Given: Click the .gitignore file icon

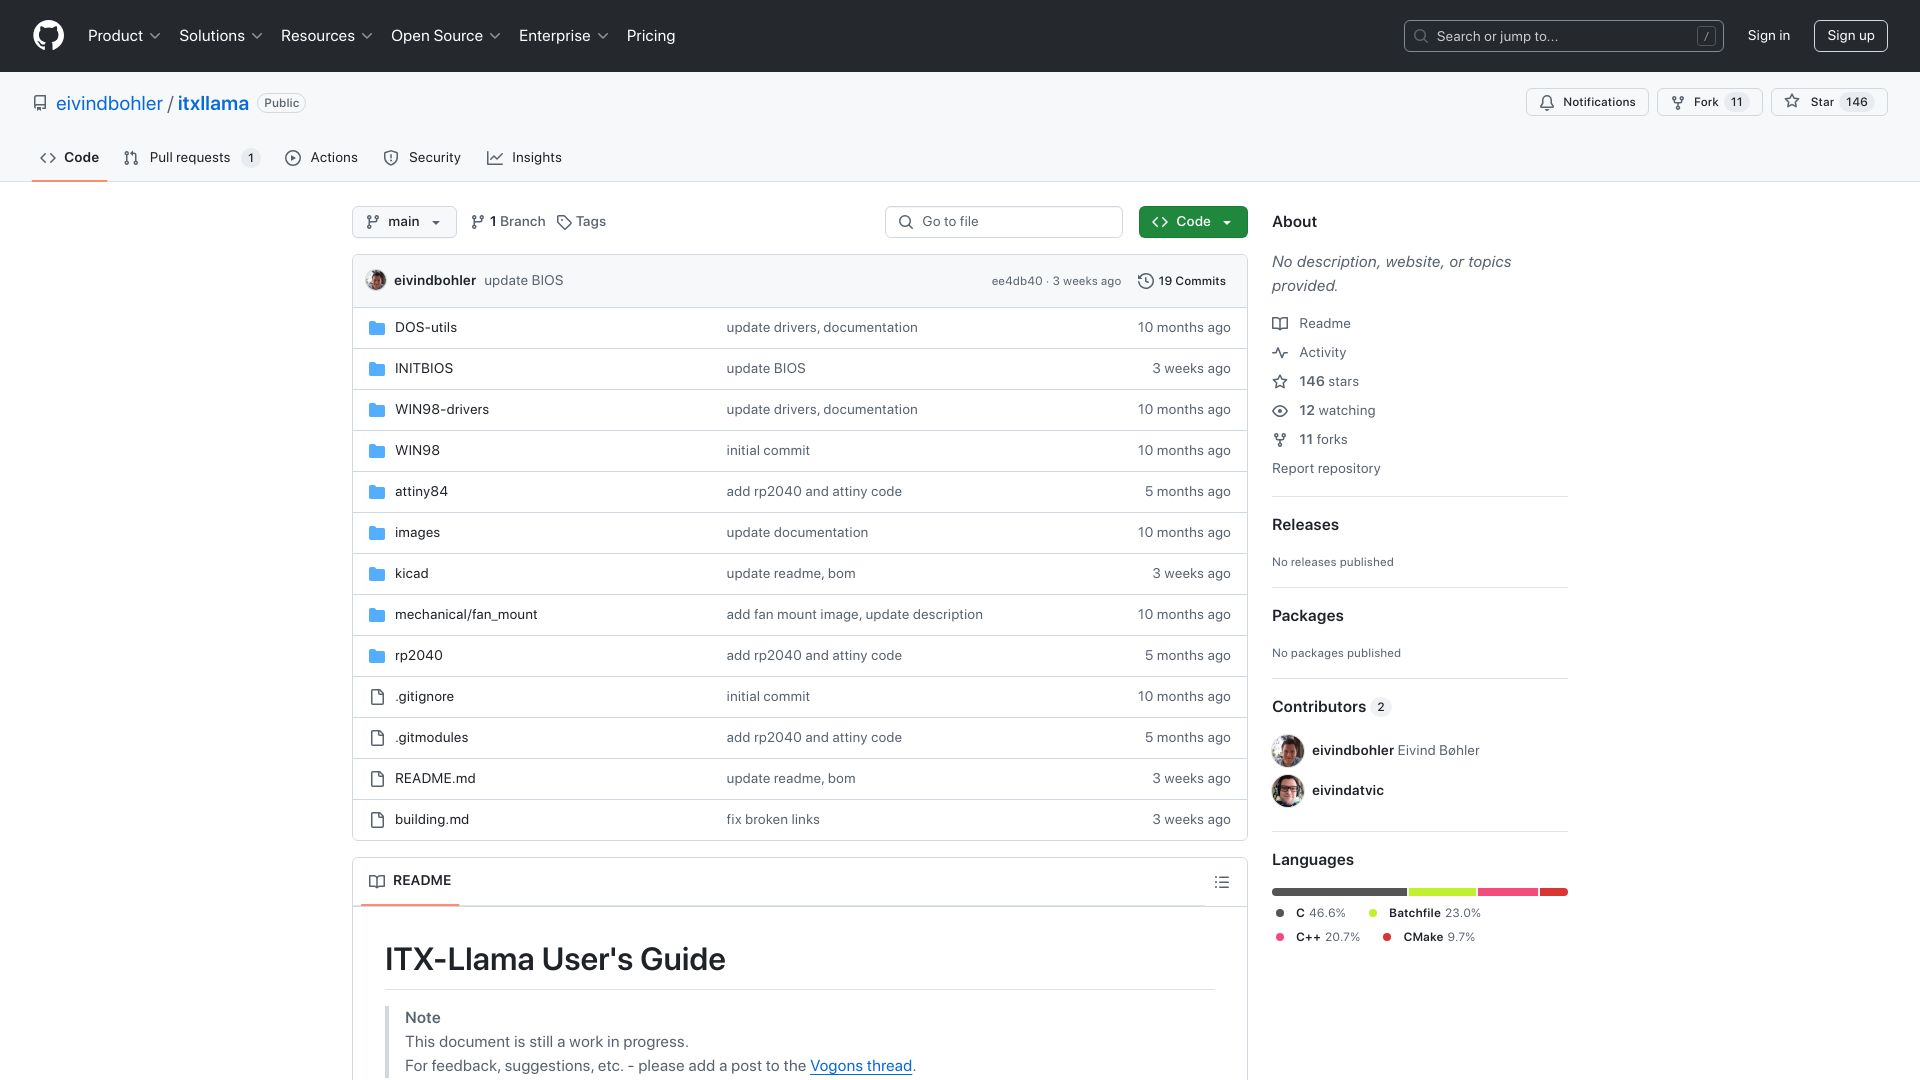Looking at the screenshot, I should pos(377,697).
